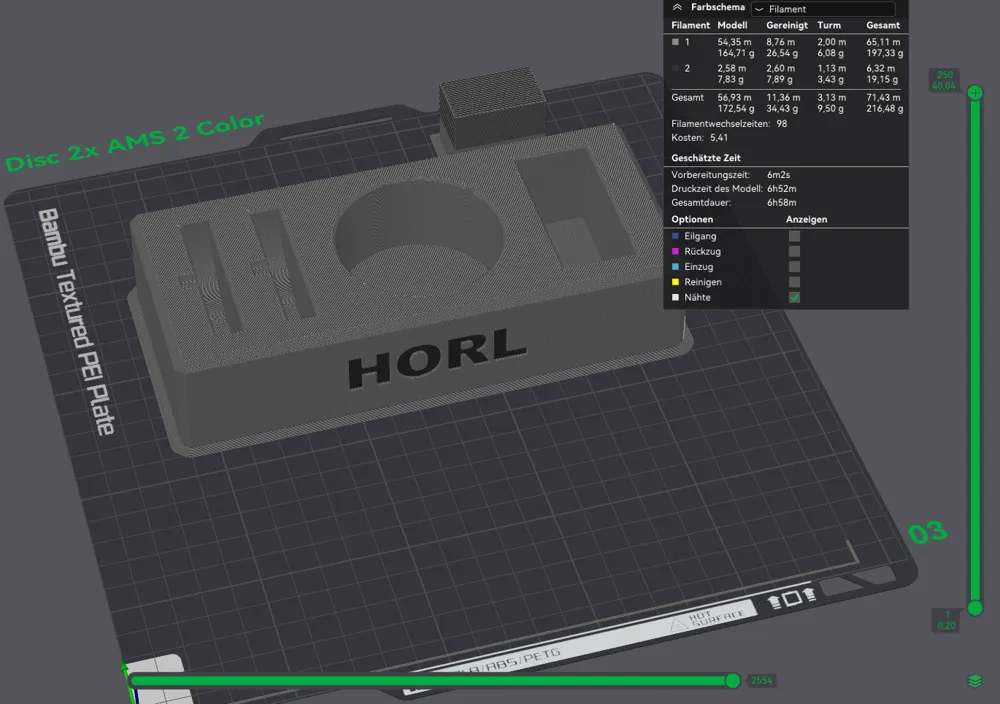This screenshot has height=704, width=1000.
Task: Toggle Eilgang display checkbox
Action: pyautogui.click(x=794, y=236)
